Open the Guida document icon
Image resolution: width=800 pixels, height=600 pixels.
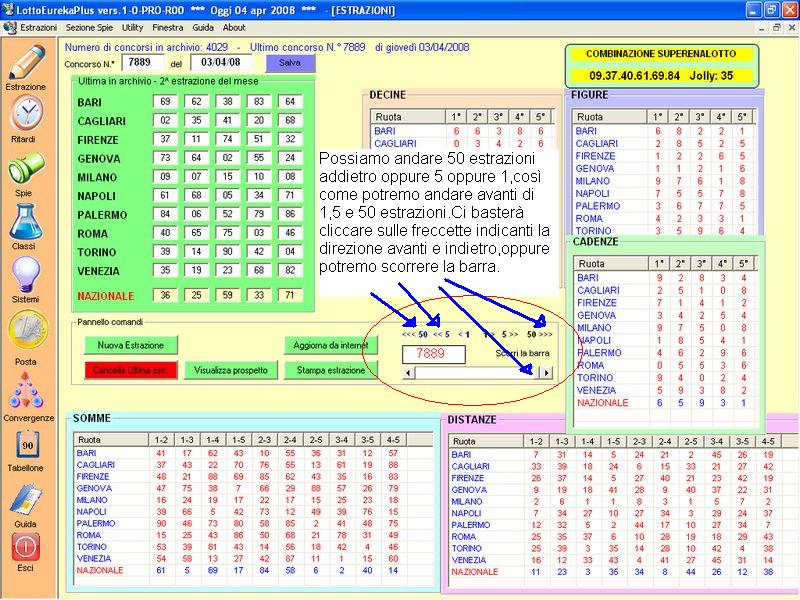tap(26, 500)
